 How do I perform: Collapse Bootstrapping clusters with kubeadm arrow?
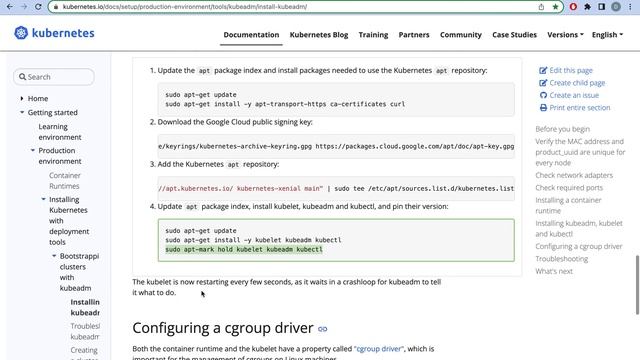coord(54,256)
